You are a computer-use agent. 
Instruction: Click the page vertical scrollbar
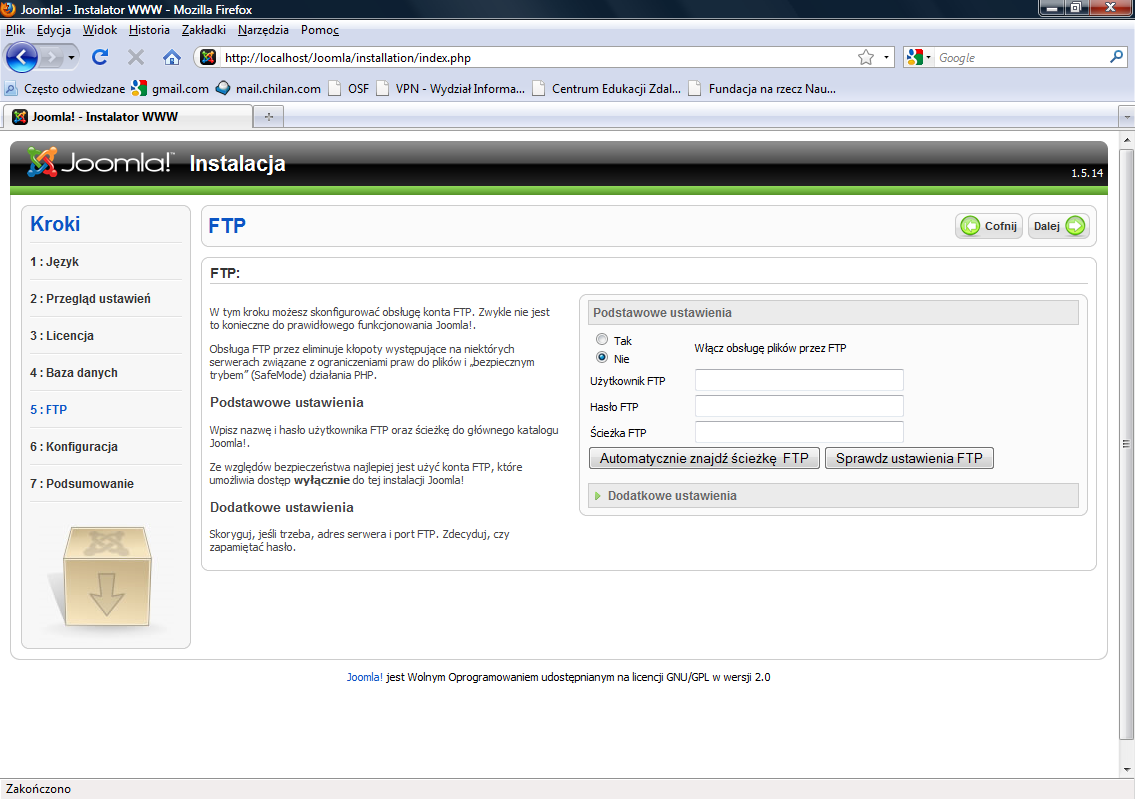(x=1126, y=446)
